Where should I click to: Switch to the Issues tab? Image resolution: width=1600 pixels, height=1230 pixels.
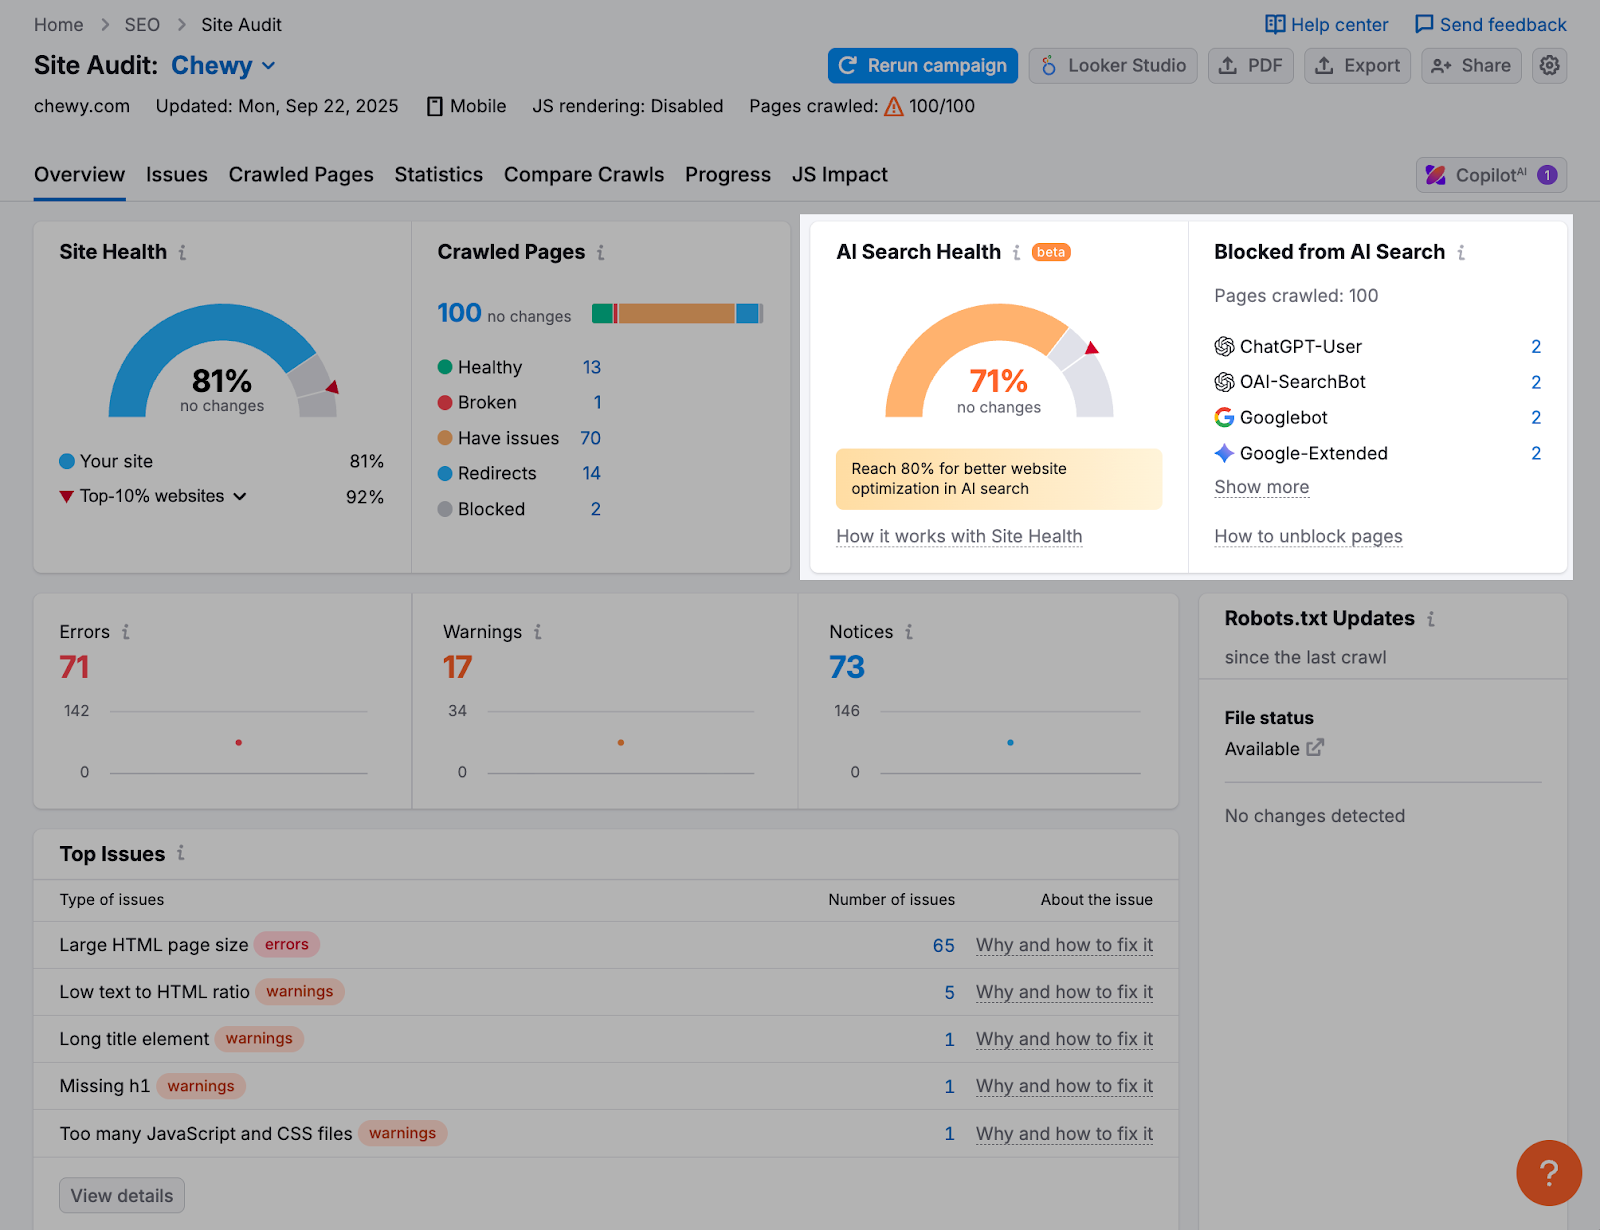(x=176, y=174)
